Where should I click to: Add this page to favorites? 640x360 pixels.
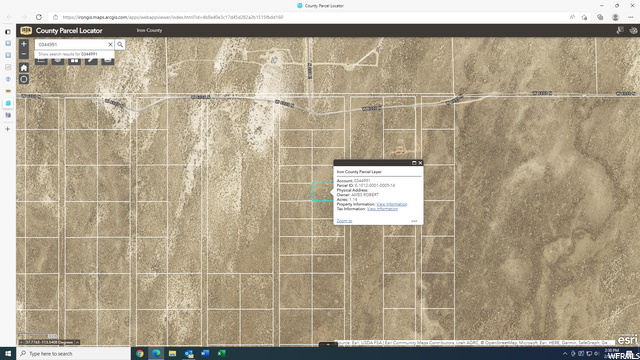point(584,17)
